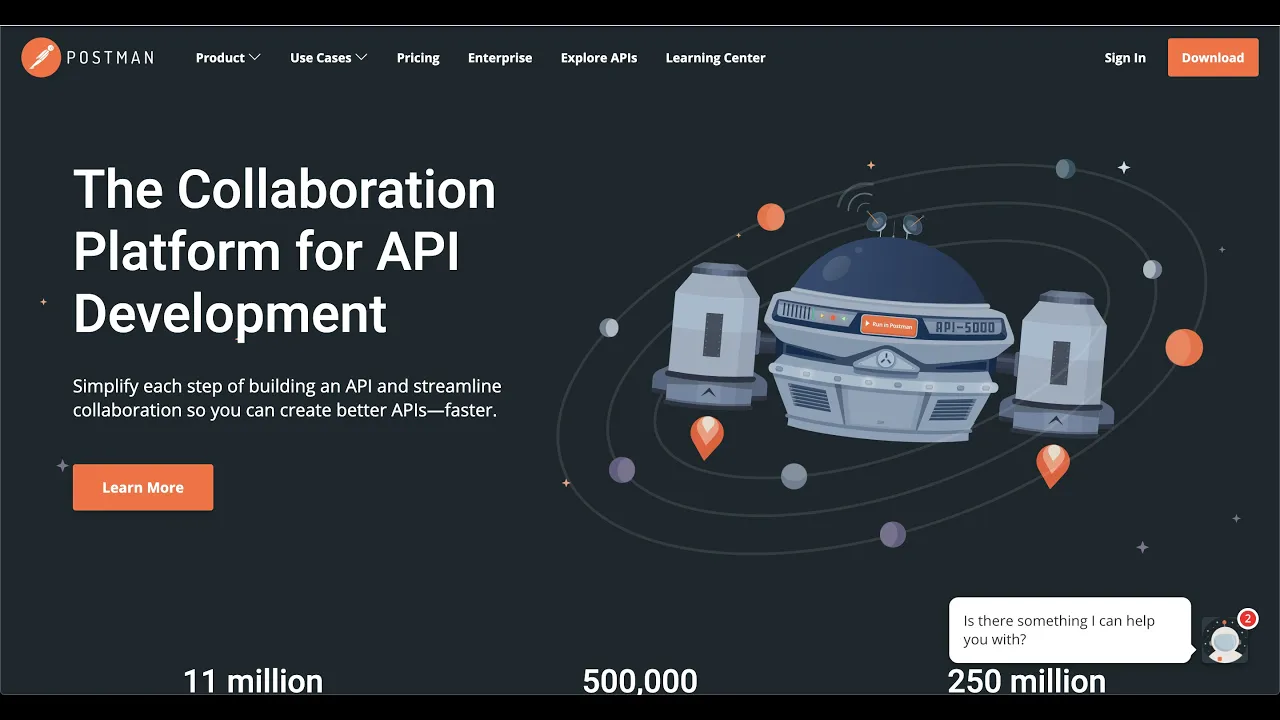This screenshot has height=720, width=1280.
Task: Click the API-5000 label on spaceship
Action: (965, 327)
